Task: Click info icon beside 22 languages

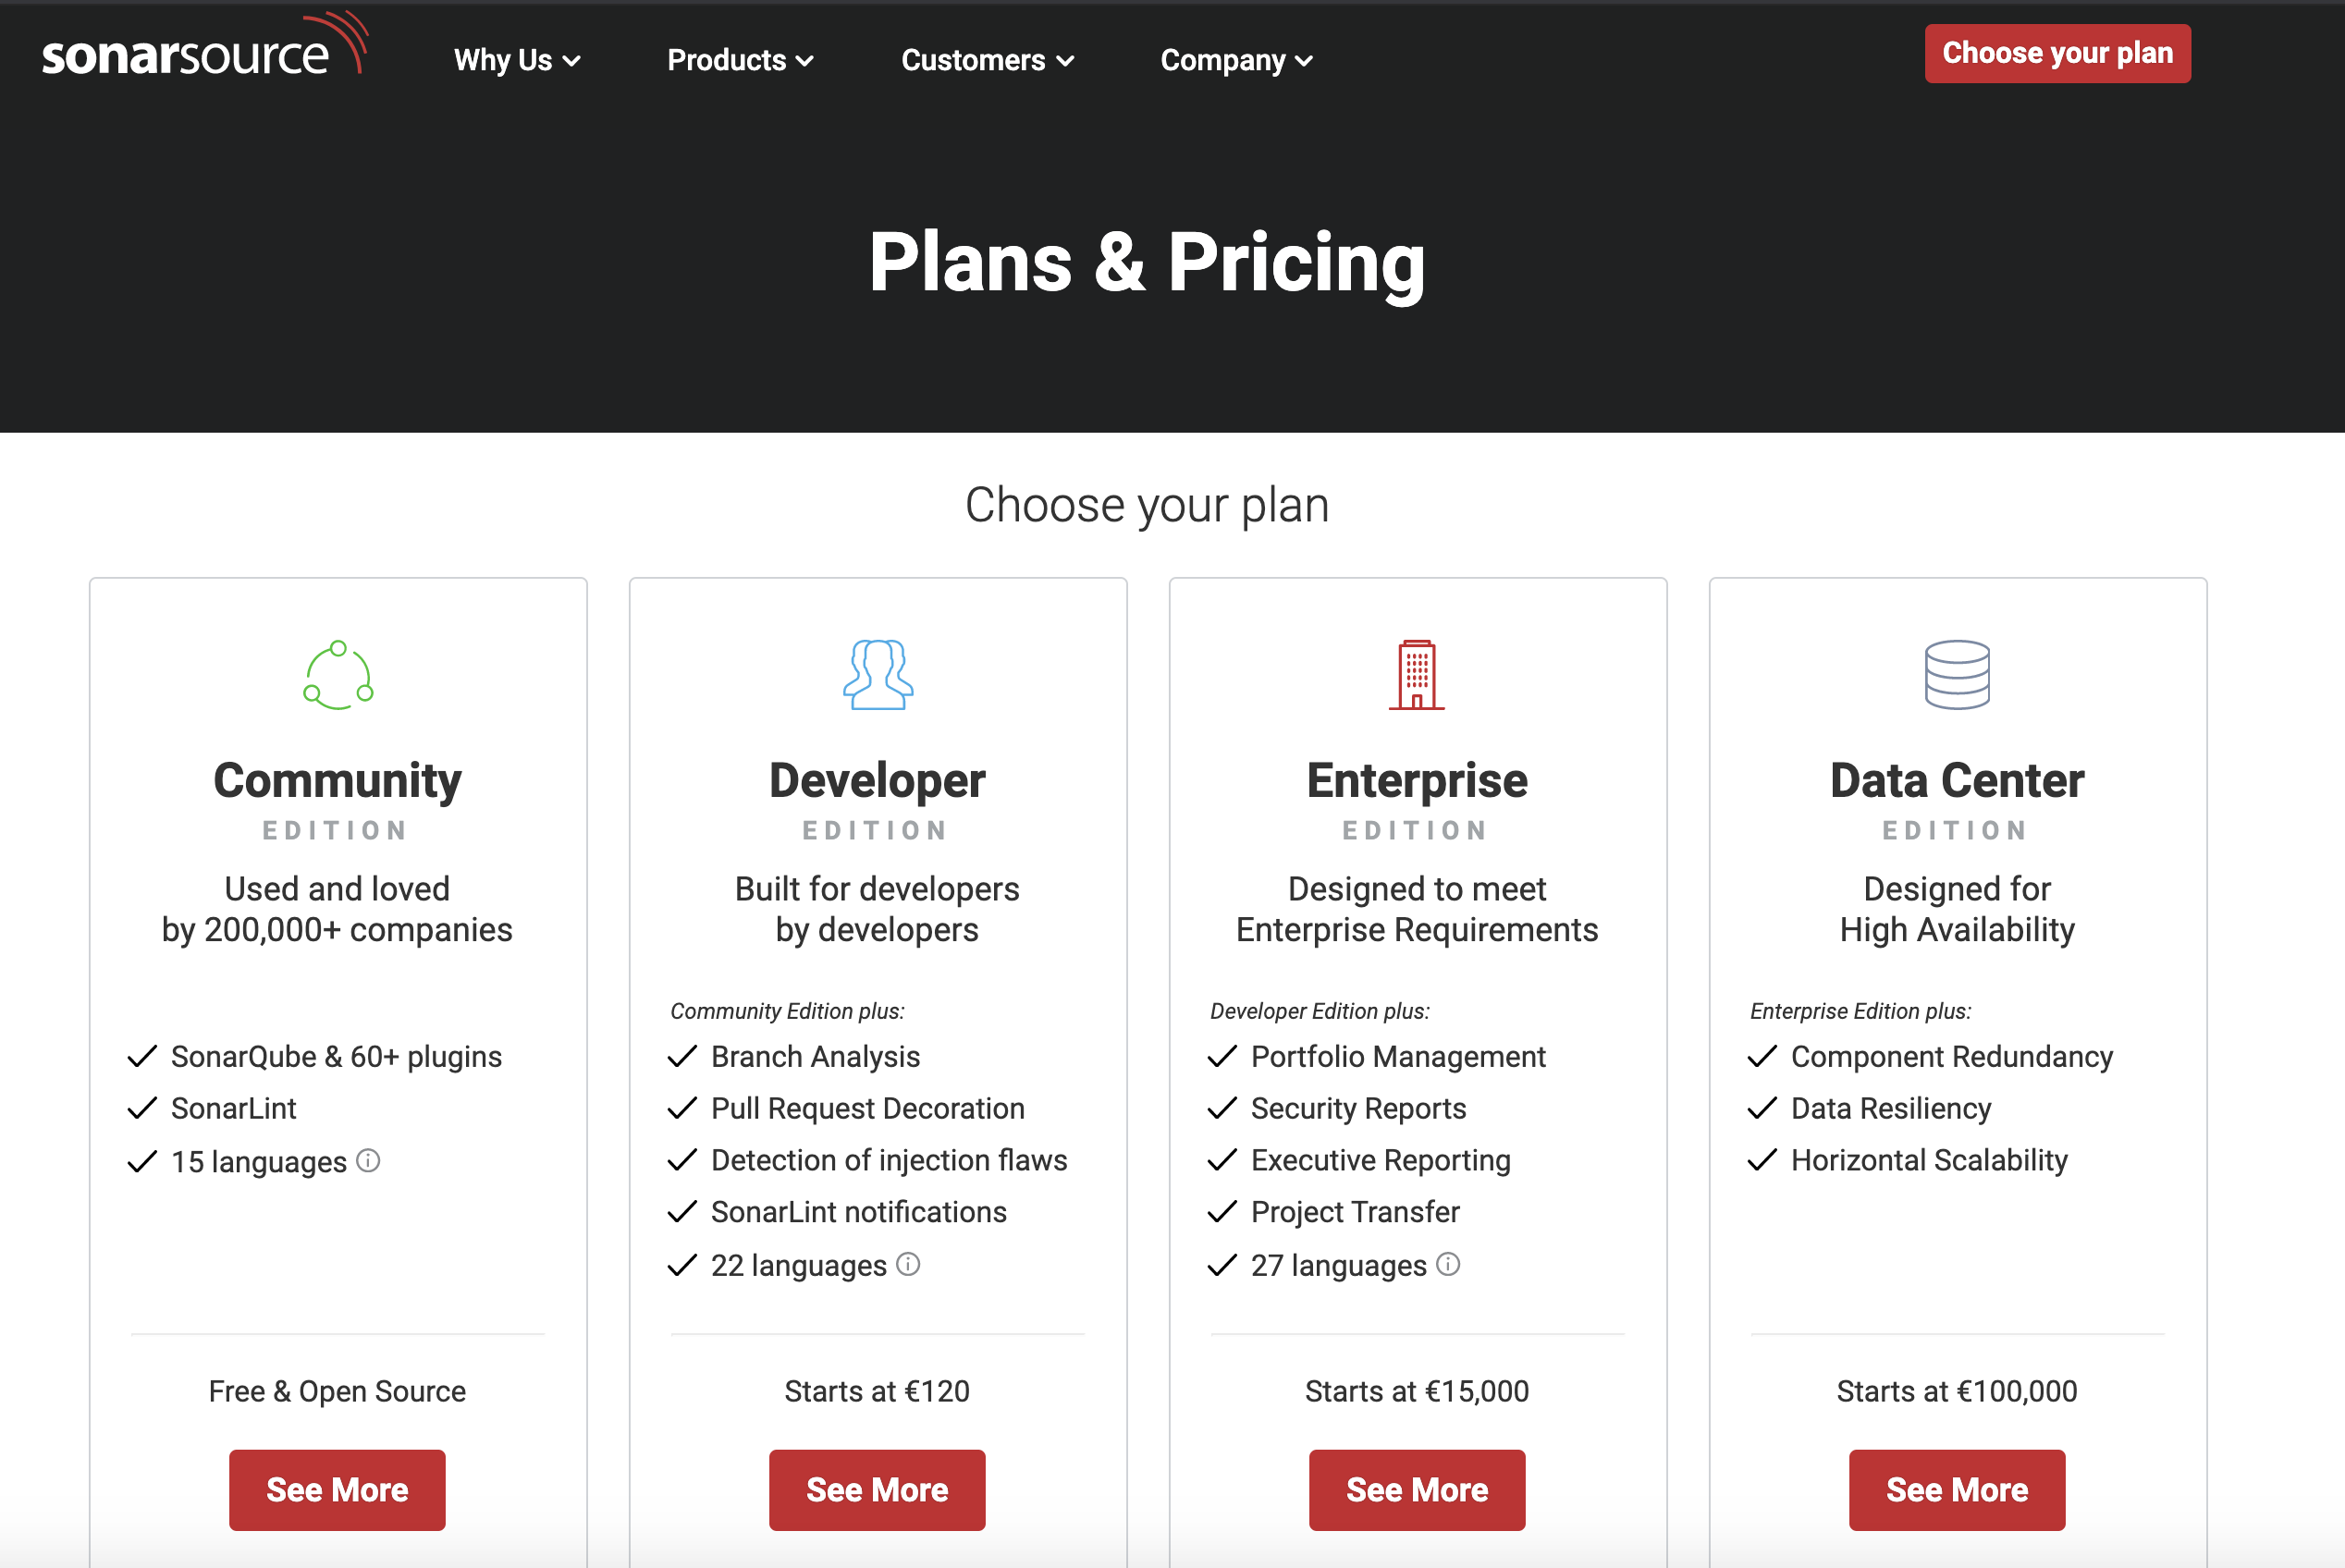Action: [x=908, y=1265]
